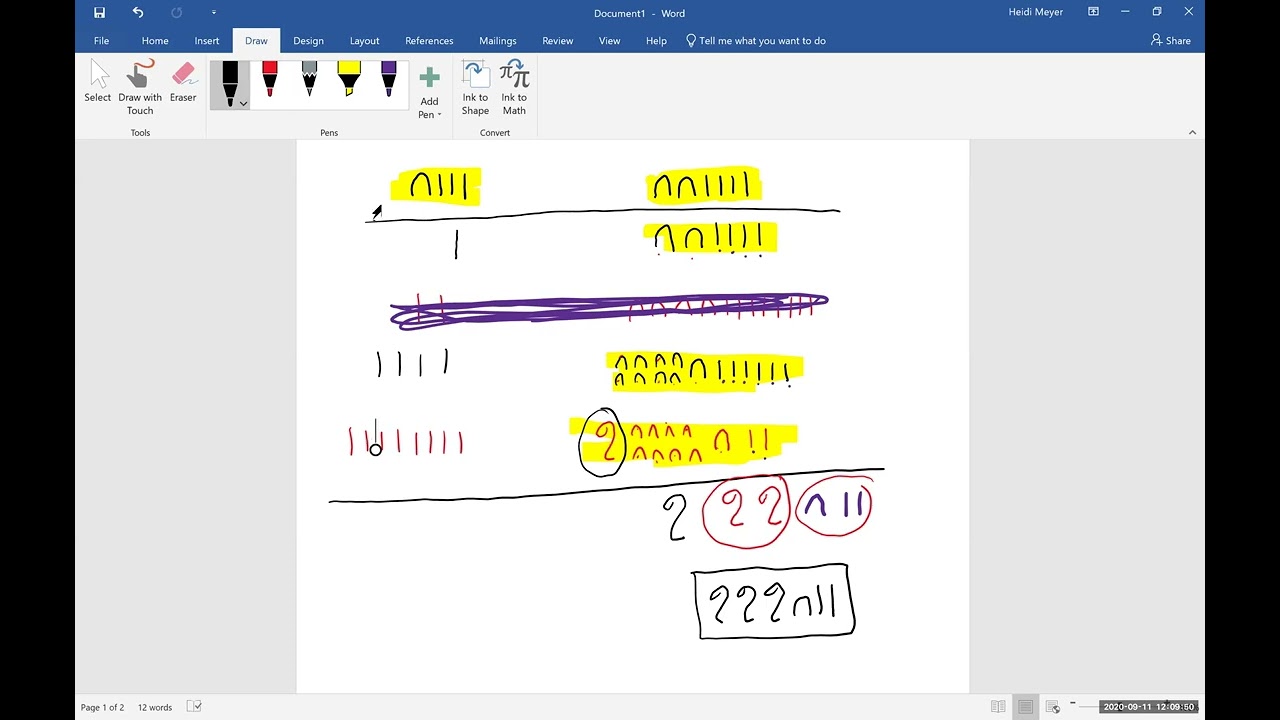Screen dimensions: 1280x720
Task: Open the Add Pen dropdown
Action: click(x=429, y=93)
